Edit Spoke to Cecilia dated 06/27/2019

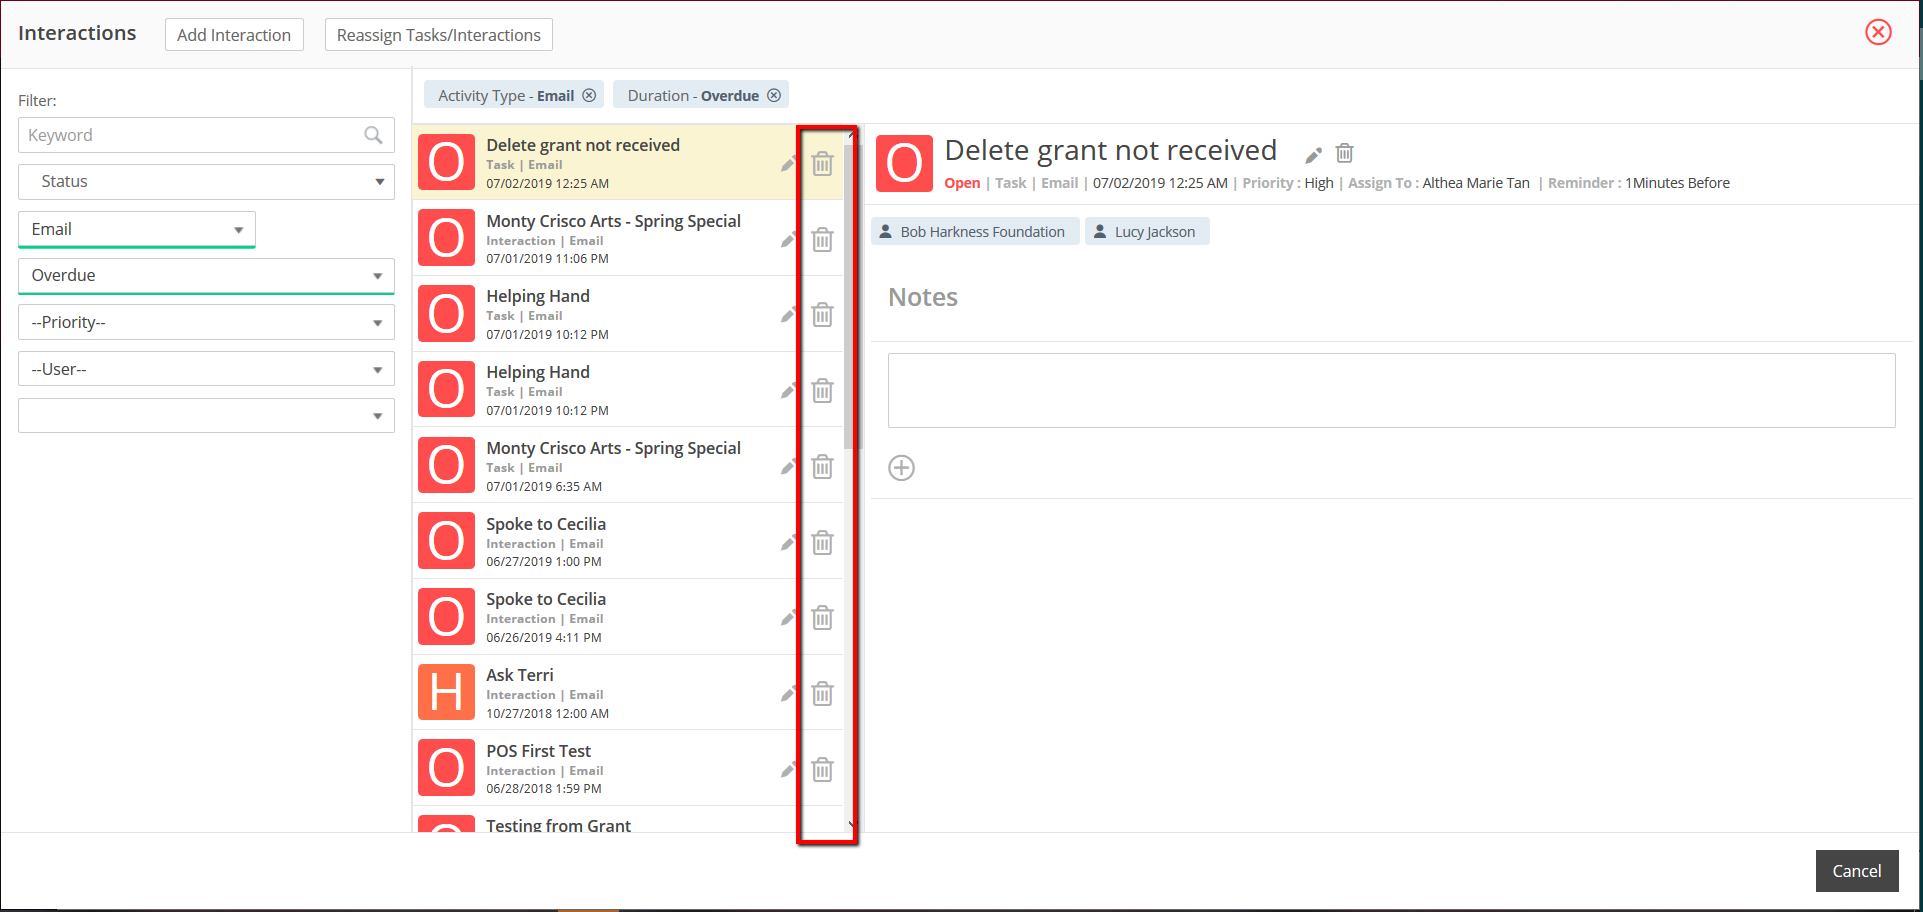pyautogui.click(x=788, y=542)
